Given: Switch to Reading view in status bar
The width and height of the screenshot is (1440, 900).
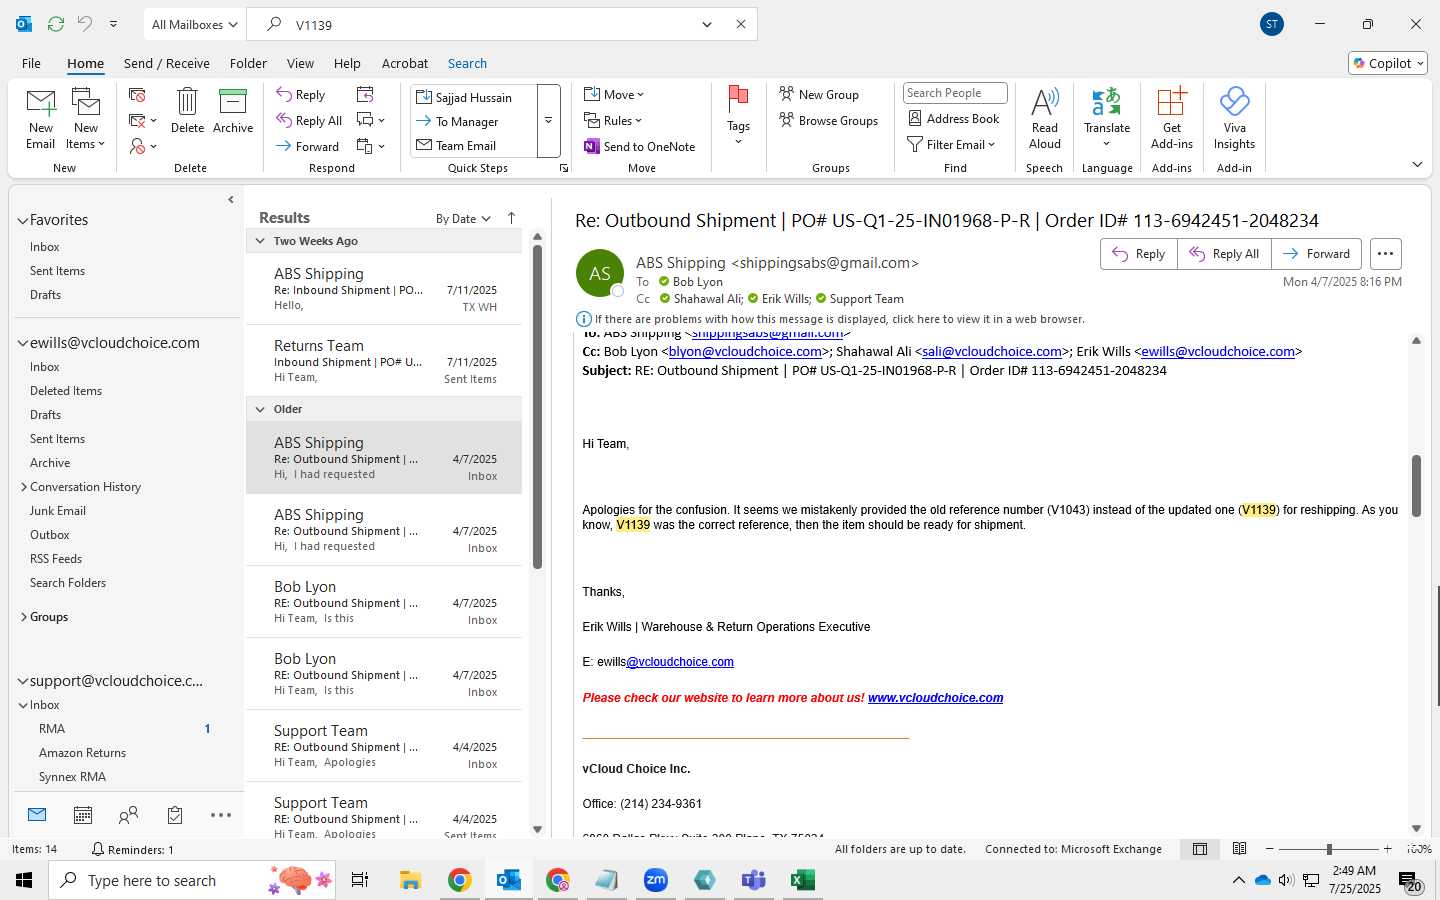Looking at the screenshot, I should [1239, 849].
